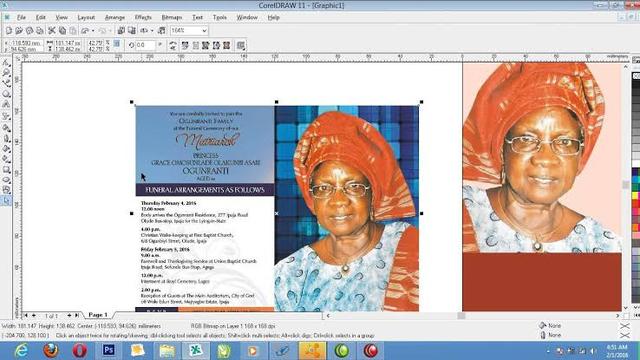
Task: Open Photoshop from the taskbar
Action: (x=109, y=350)
